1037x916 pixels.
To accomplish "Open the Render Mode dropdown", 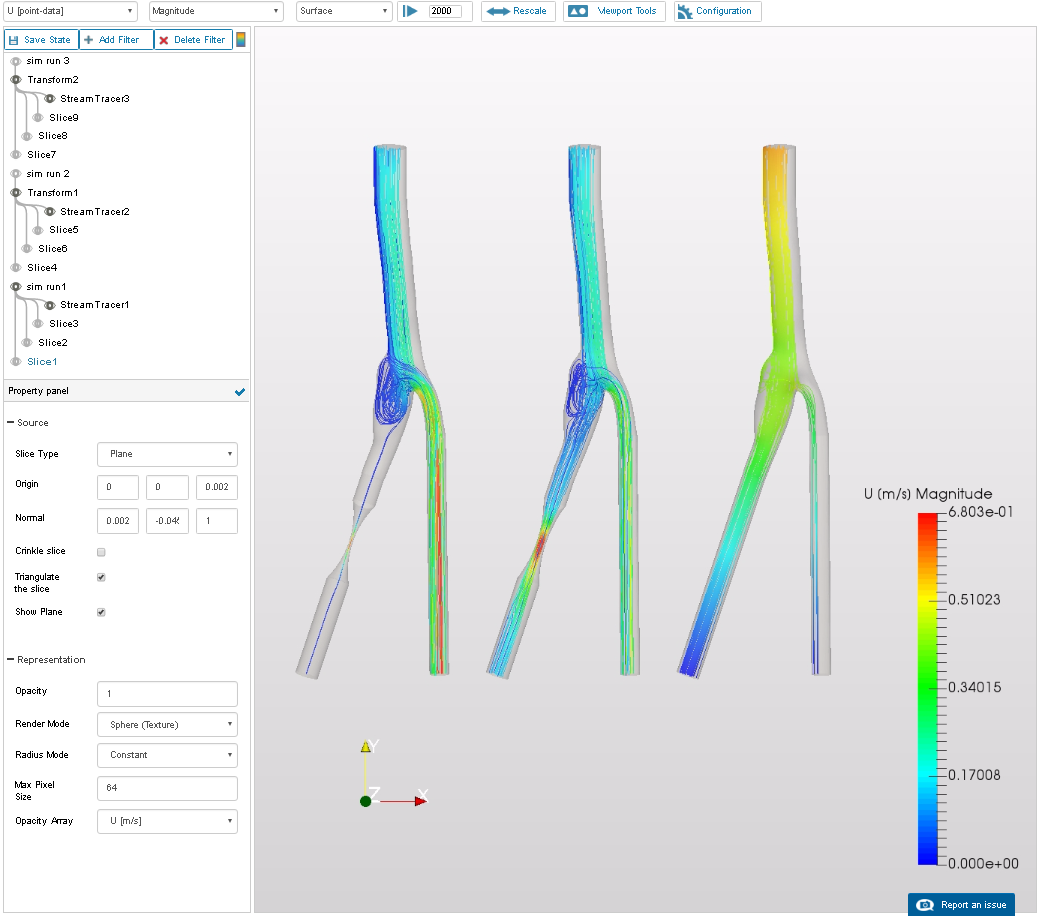I will [167, 724].
